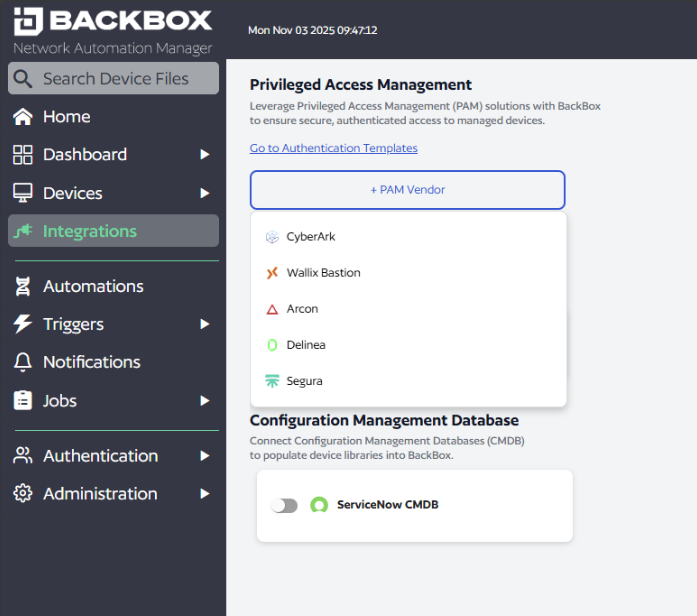Click the Automations icon in sidebar
The image size is (697, 616).
click(x=22, y=287)
